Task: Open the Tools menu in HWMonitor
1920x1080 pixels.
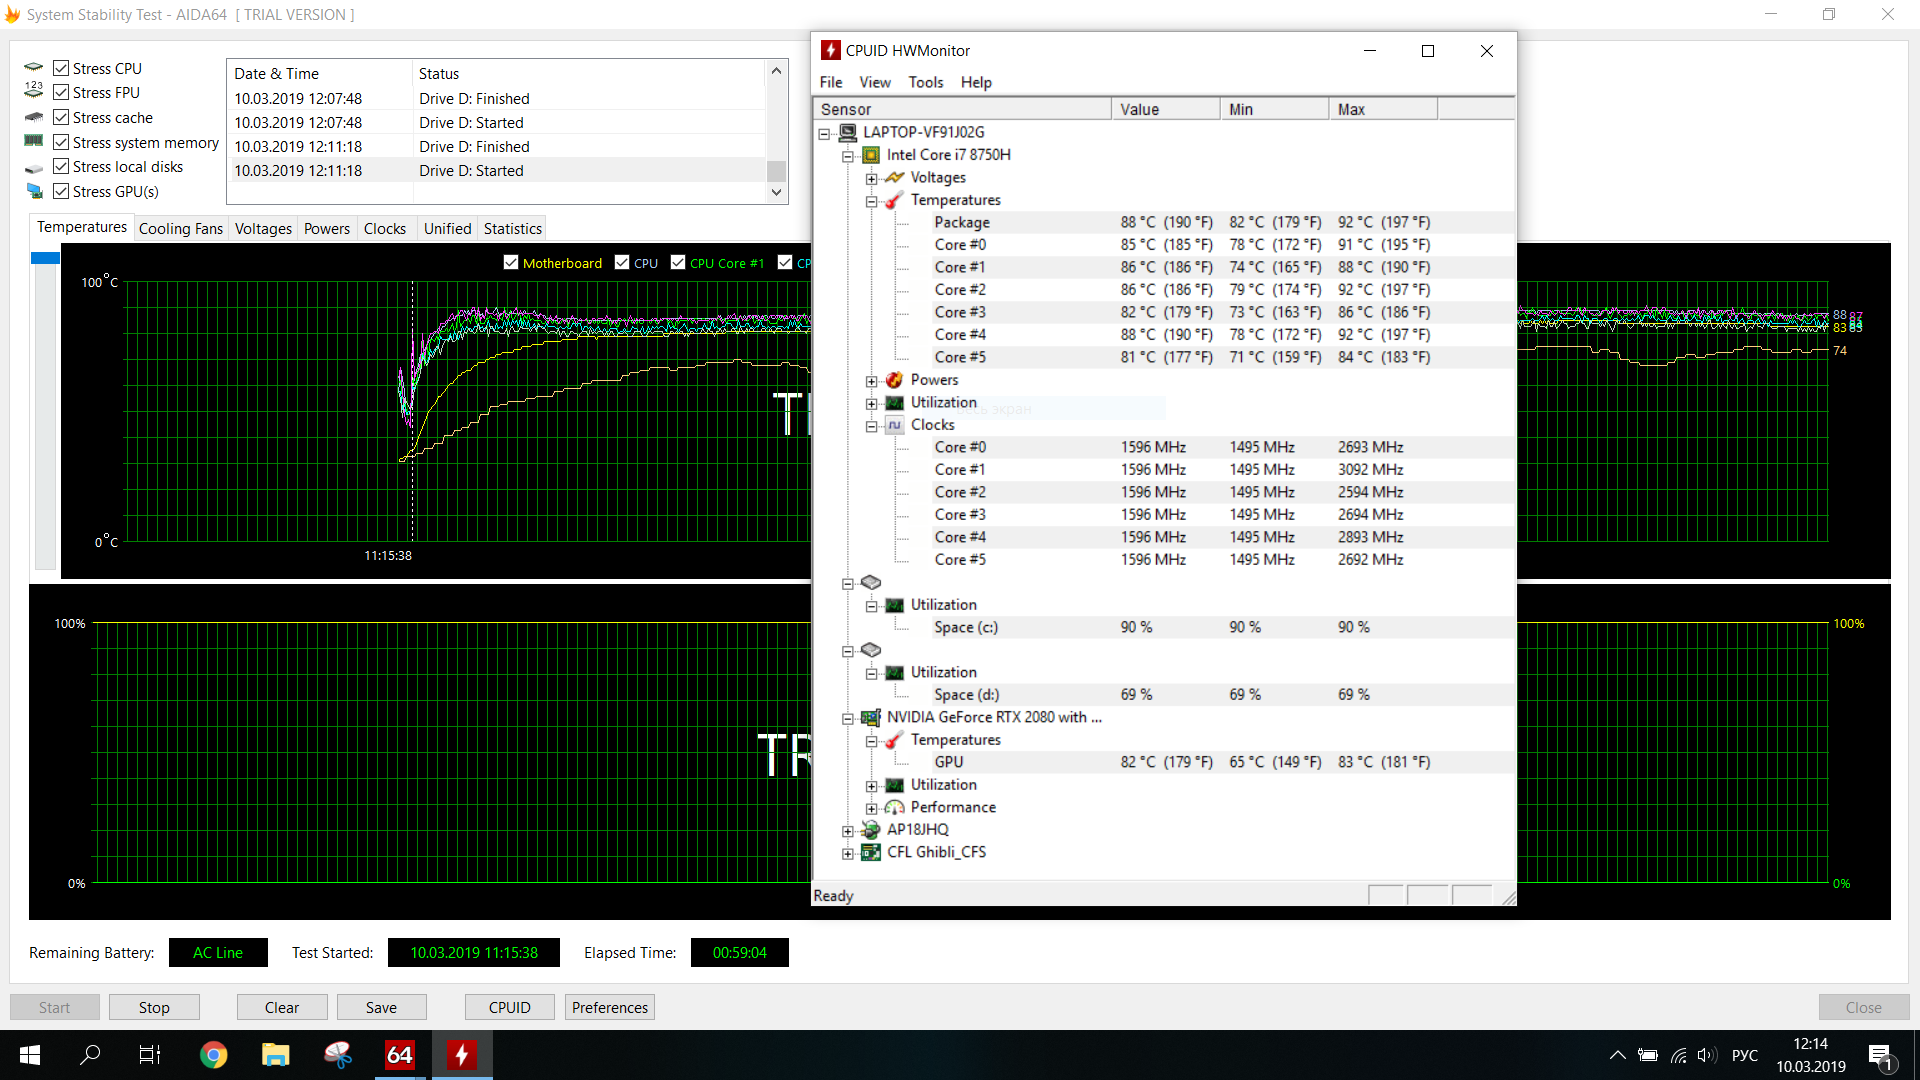Action: [925, 83]
